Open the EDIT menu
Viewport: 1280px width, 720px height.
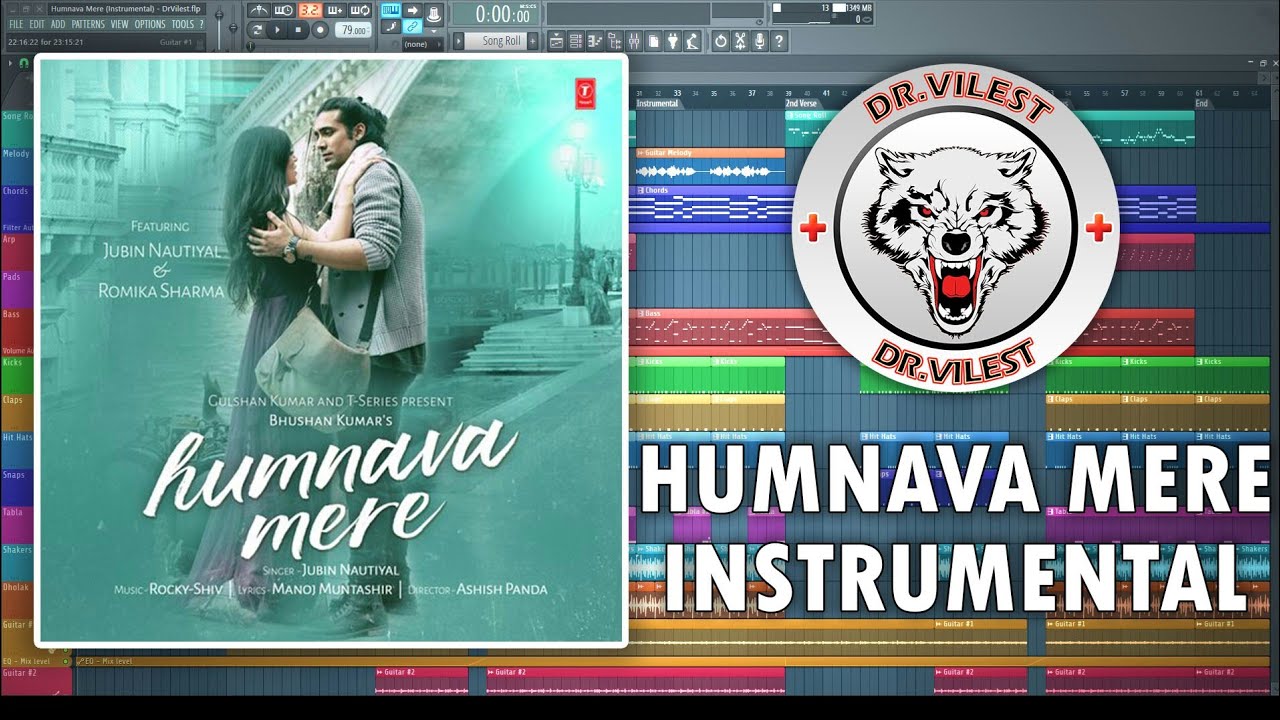tap(37, 24)
